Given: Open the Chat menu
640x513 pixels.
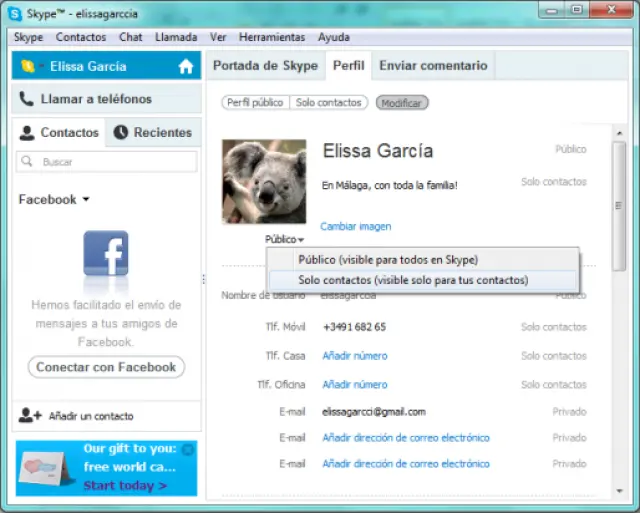Looking at the screenshot, I should [131, 37].
